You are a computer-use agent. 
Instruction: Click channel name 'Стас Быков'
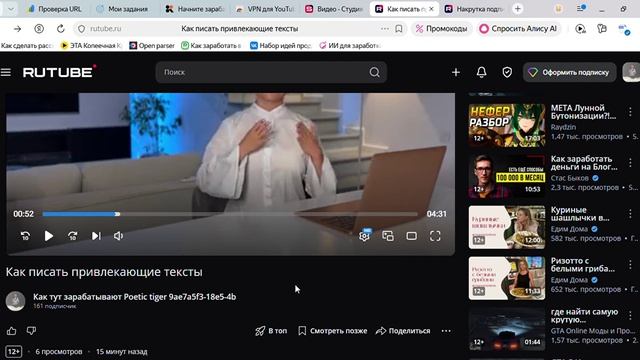[569, 178]
